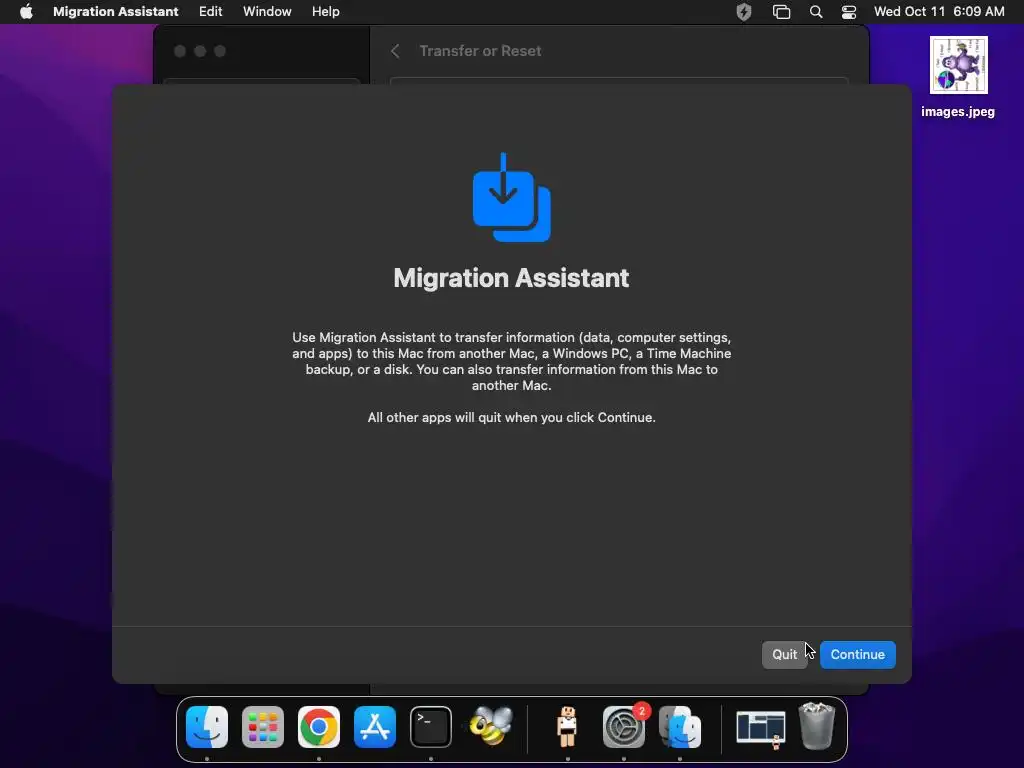Open the Migration Assistant app menu
Viewport: 1024px width, 768px height.
[116, 12]
